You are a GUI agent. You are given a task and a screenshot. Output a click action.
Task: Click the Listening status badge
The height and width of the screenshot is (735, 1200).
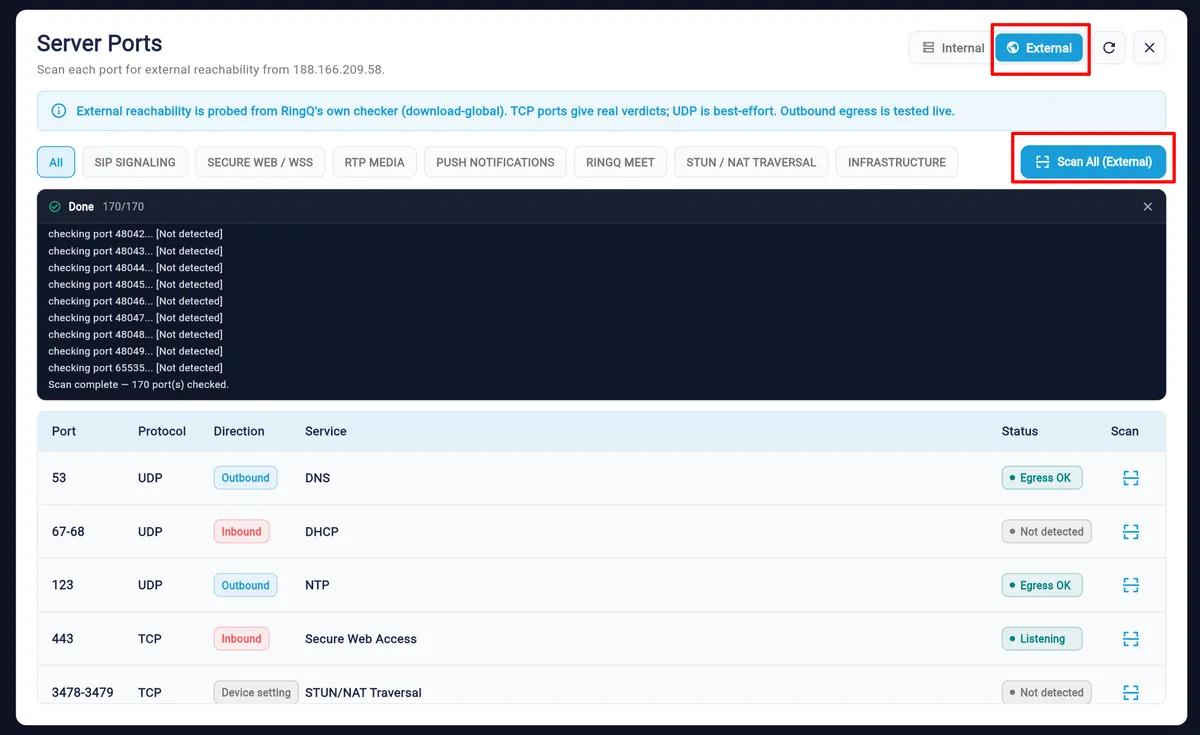[1042, 639]
